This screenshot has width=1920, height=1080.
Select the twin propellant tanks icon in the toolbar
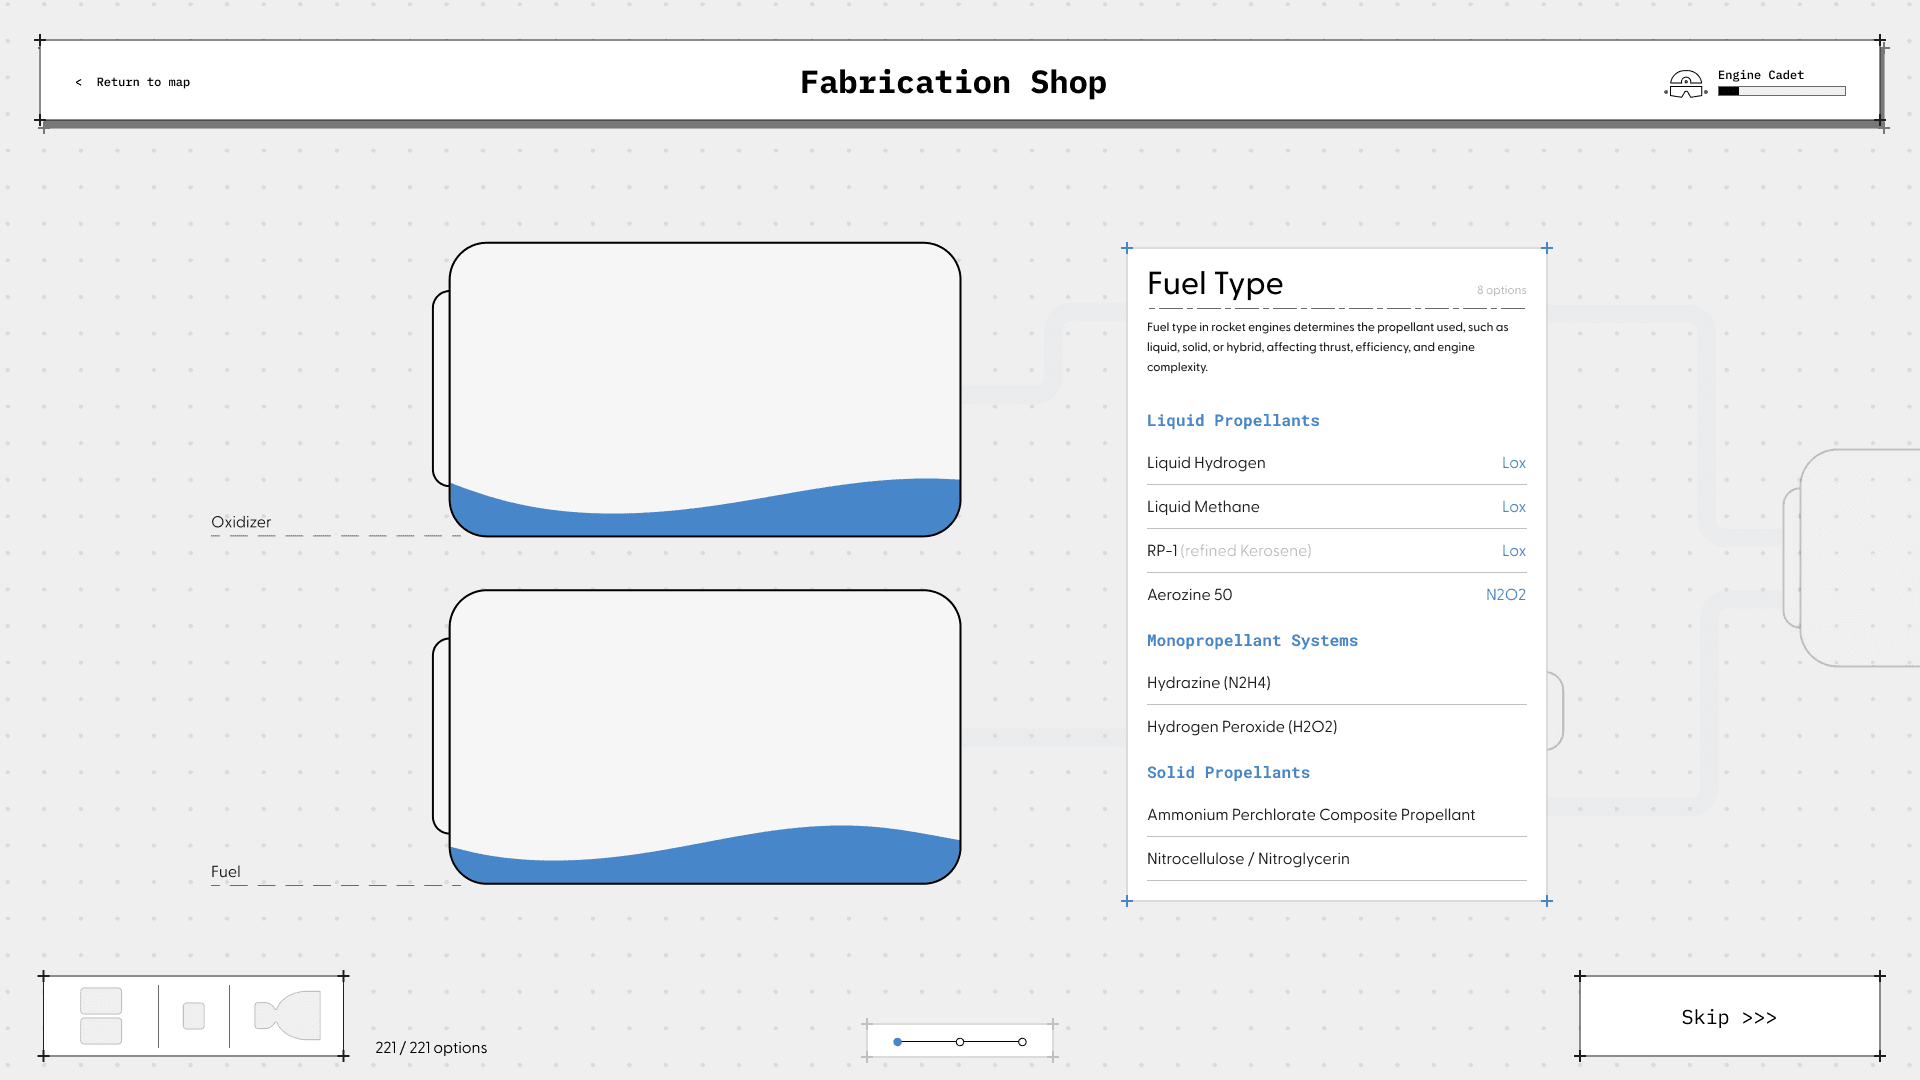99,1015
